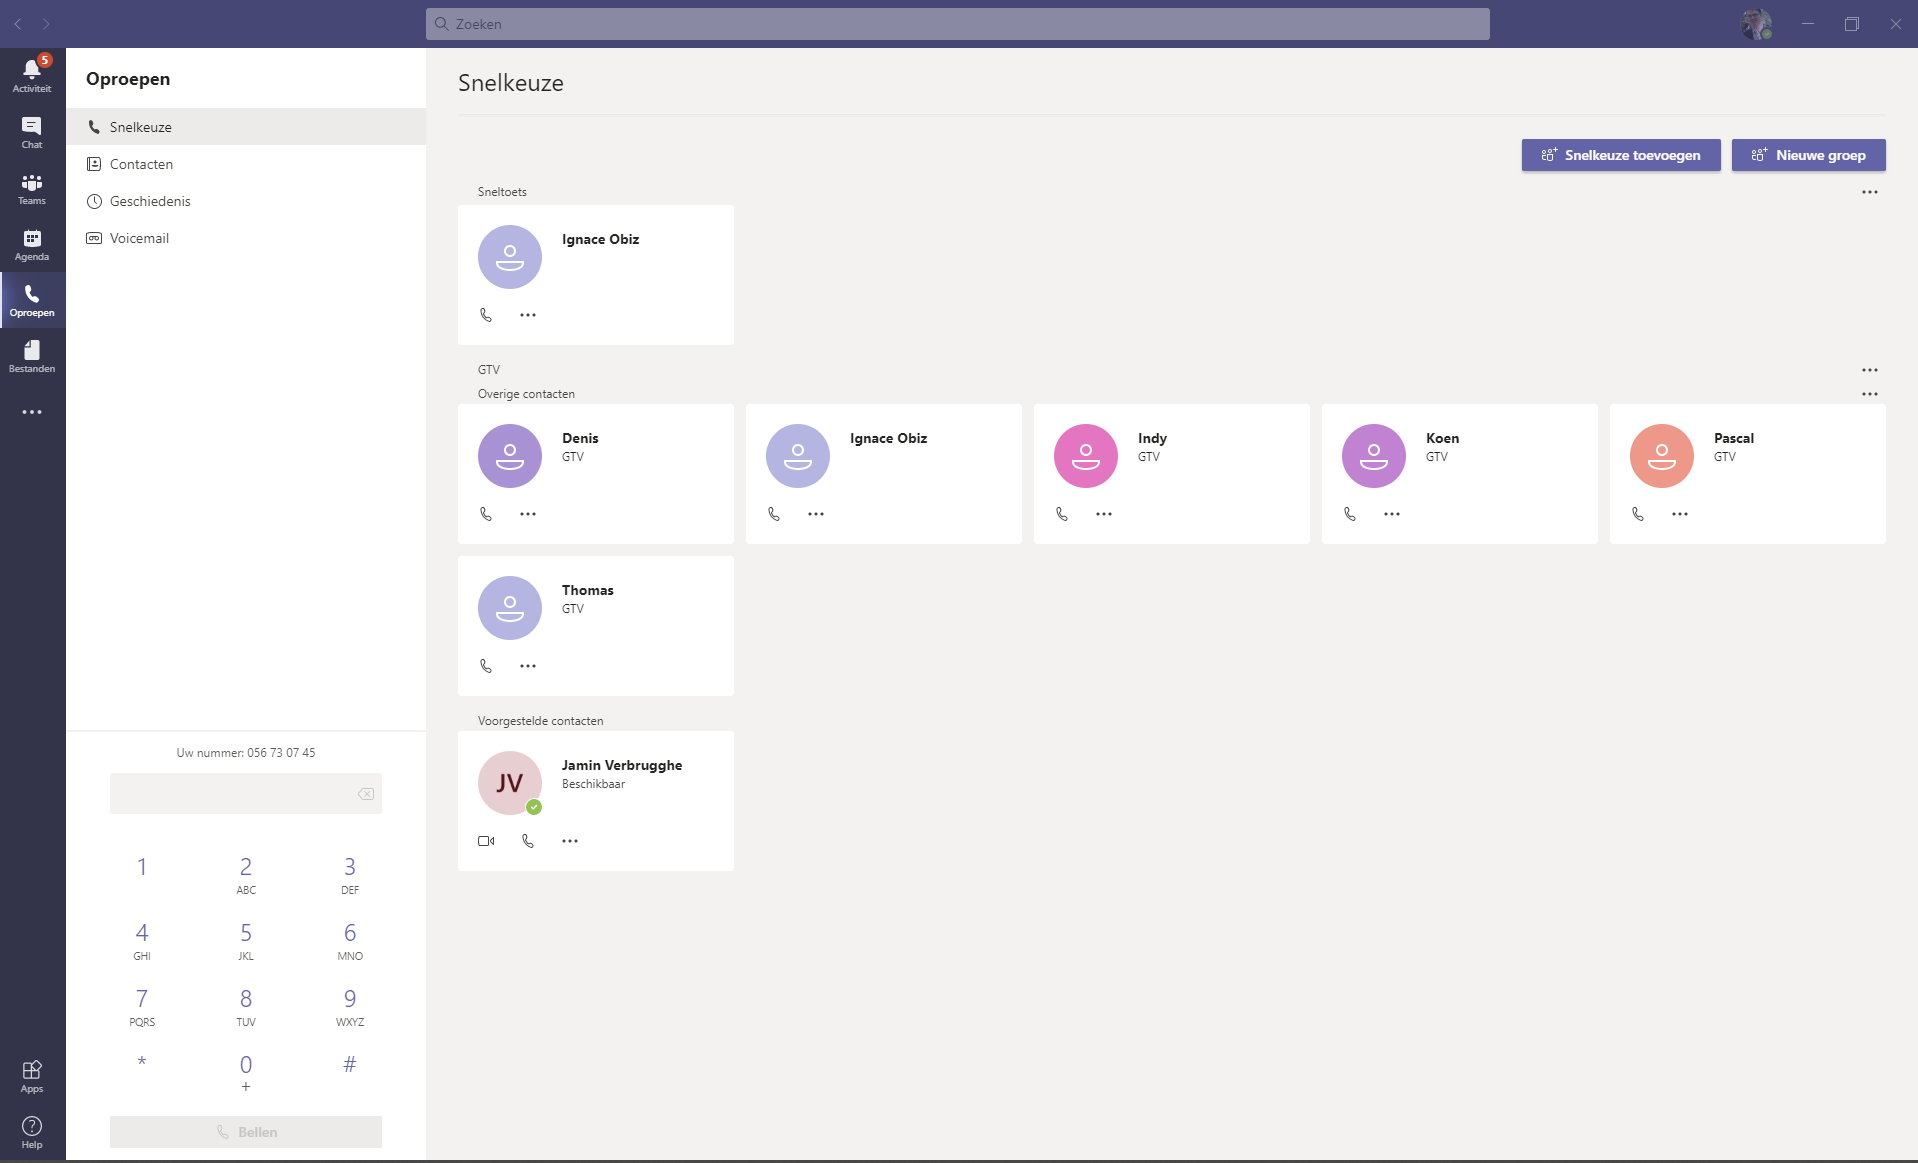Click the Nieuwe groep button

1809,155
